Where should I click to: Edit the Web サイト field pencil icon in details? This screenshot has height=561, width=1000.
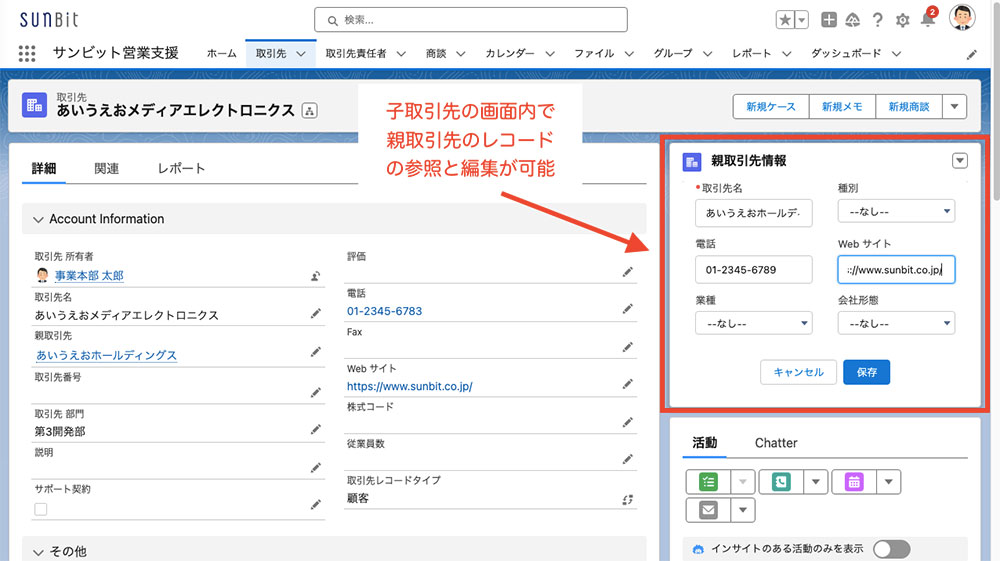tap(628, 384)
